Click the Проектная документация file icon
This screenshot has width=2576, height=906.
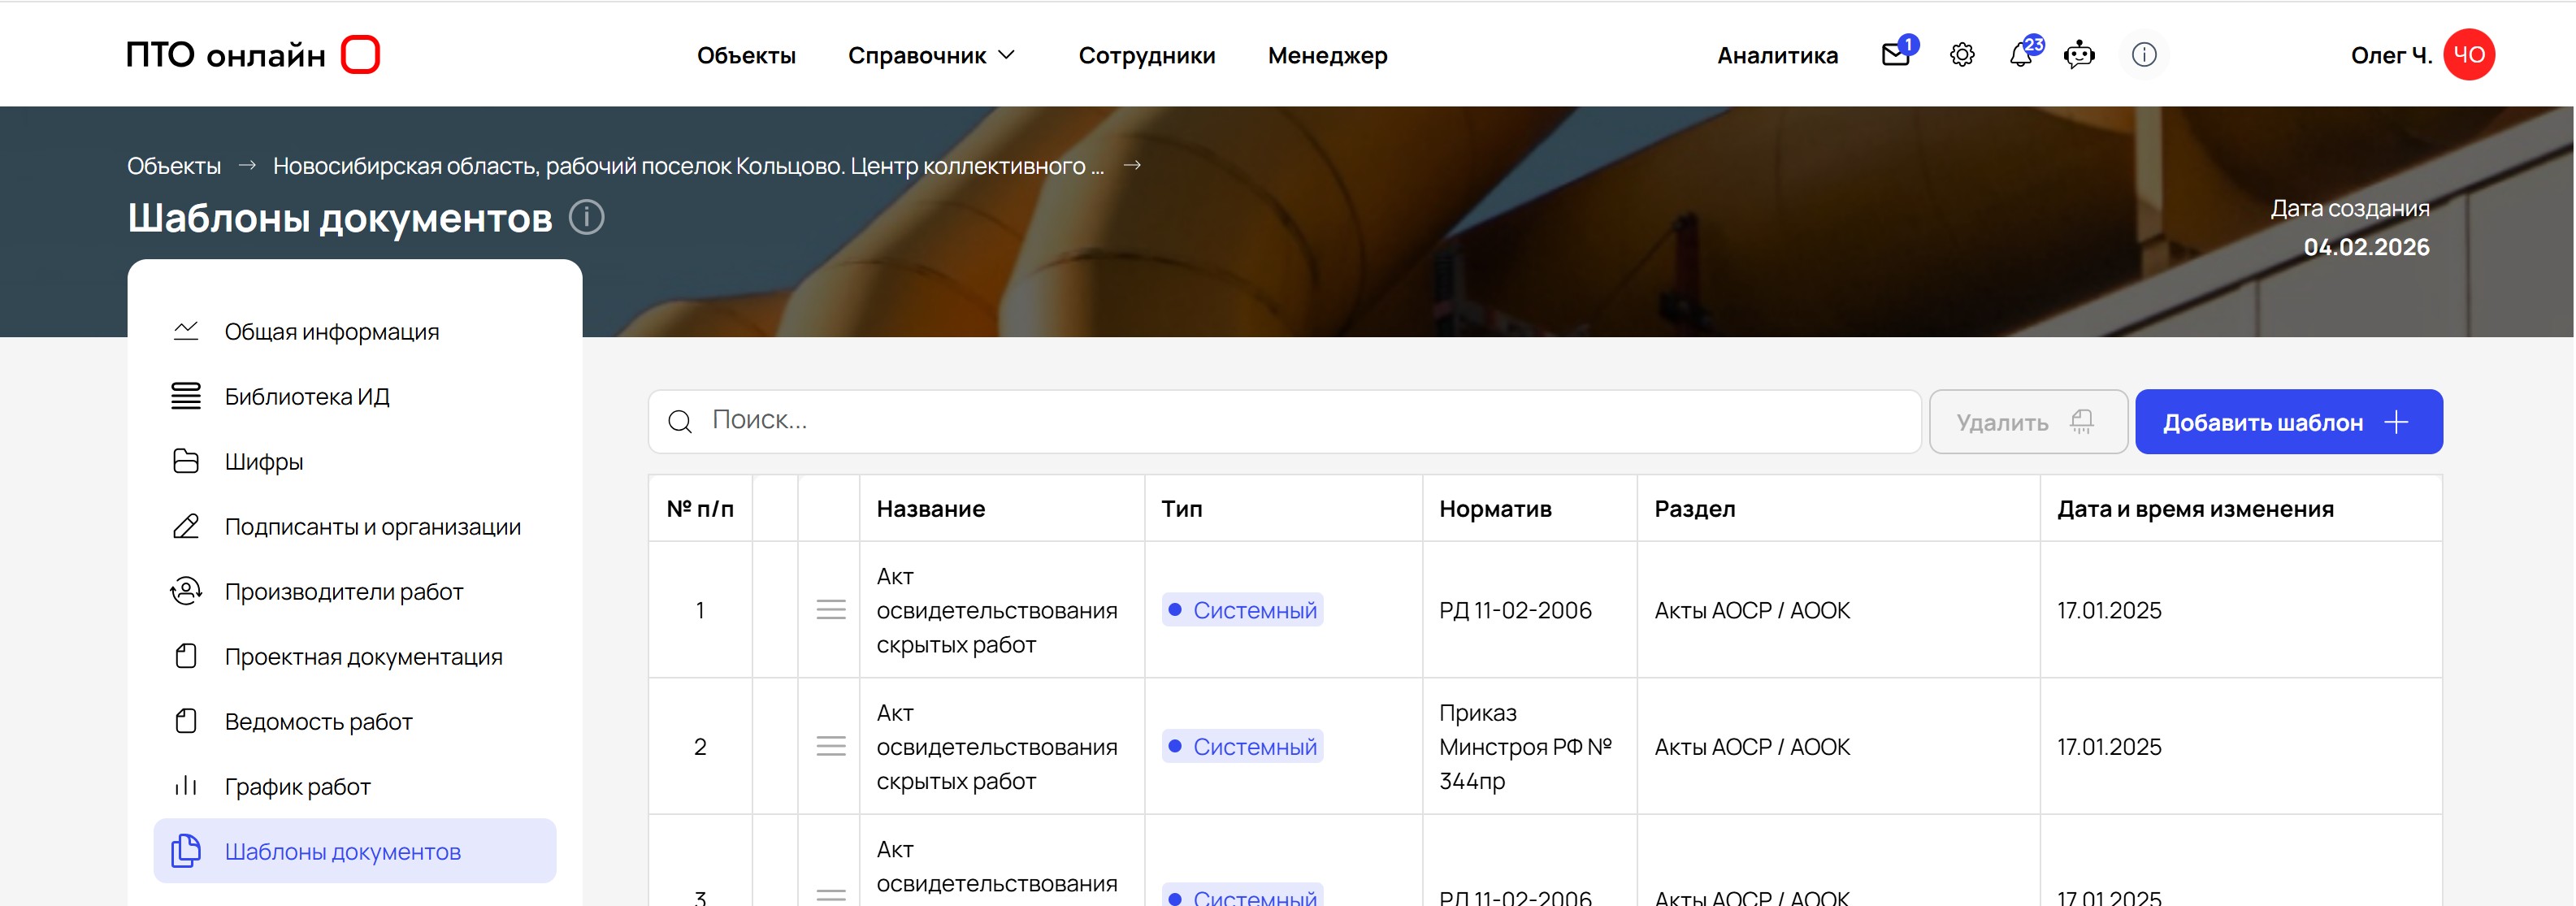pyautogui.click(x=186, y=656)
